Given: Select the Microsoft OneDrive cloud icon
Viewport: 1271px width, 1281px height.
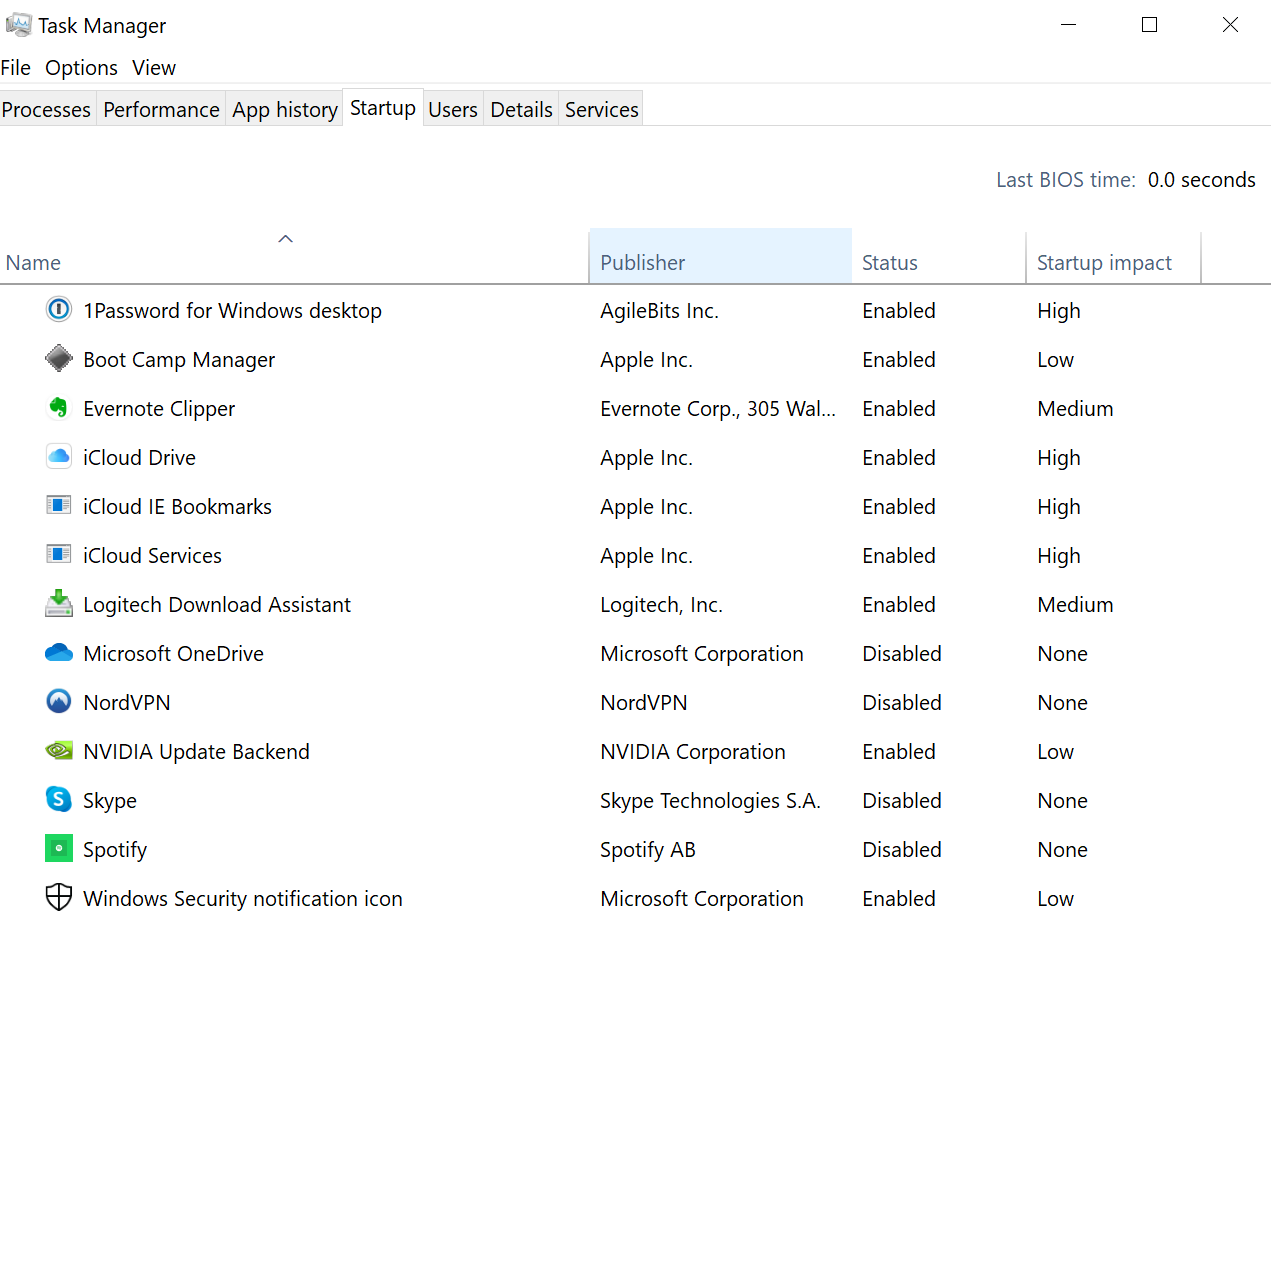Looking at the screenshot, I should (59, 653).
